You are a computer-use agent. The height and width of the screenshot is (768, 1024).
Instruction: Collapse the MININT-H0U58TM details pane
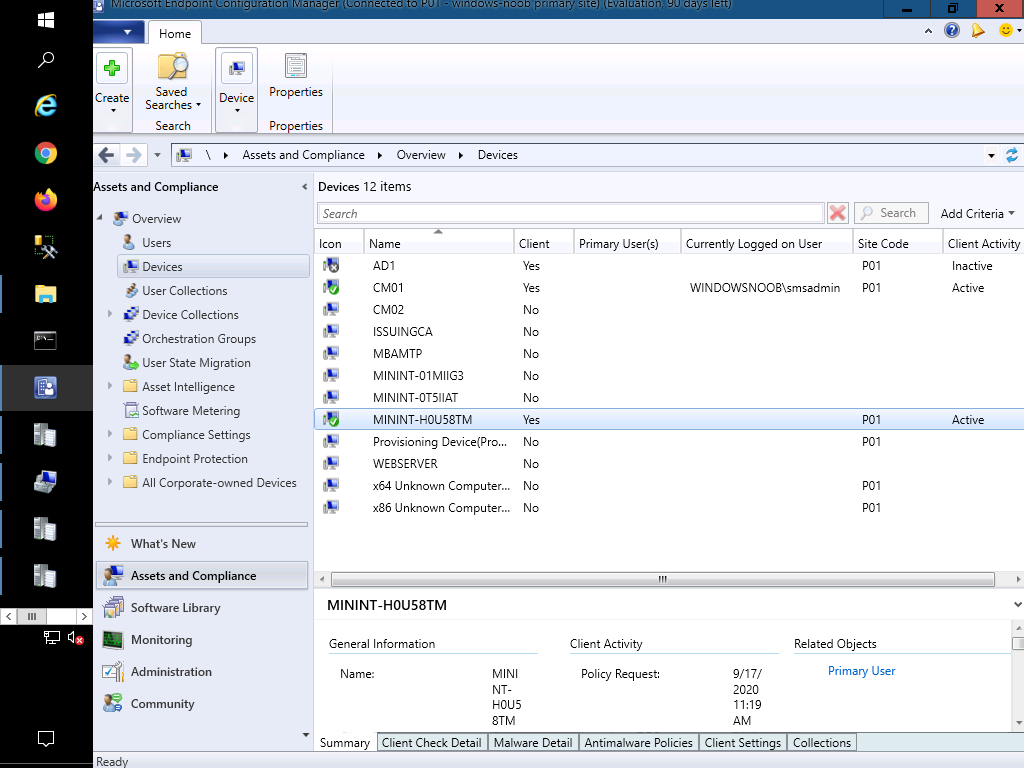pyautogui.click(x=1017, y=605)
